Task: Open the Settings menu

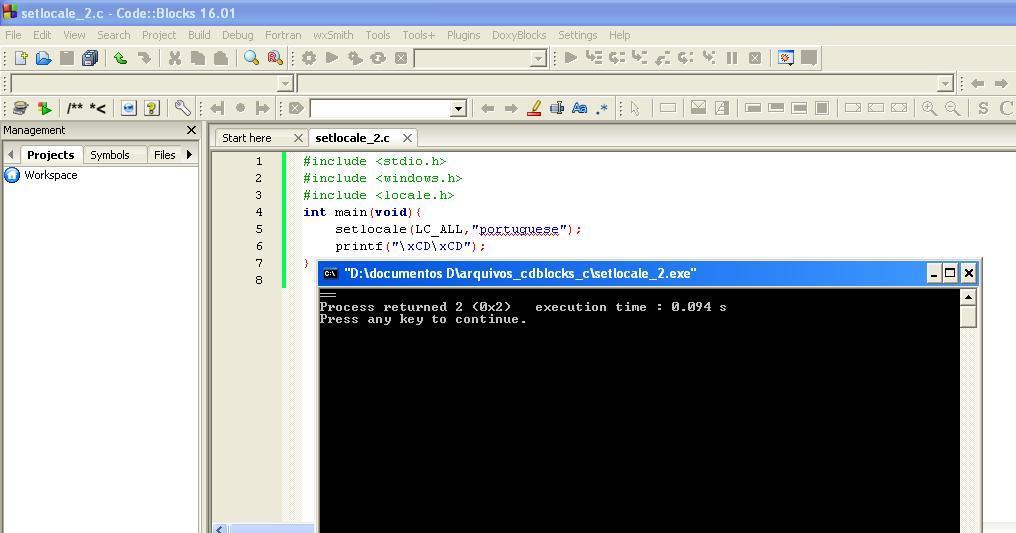Action: 577,35
